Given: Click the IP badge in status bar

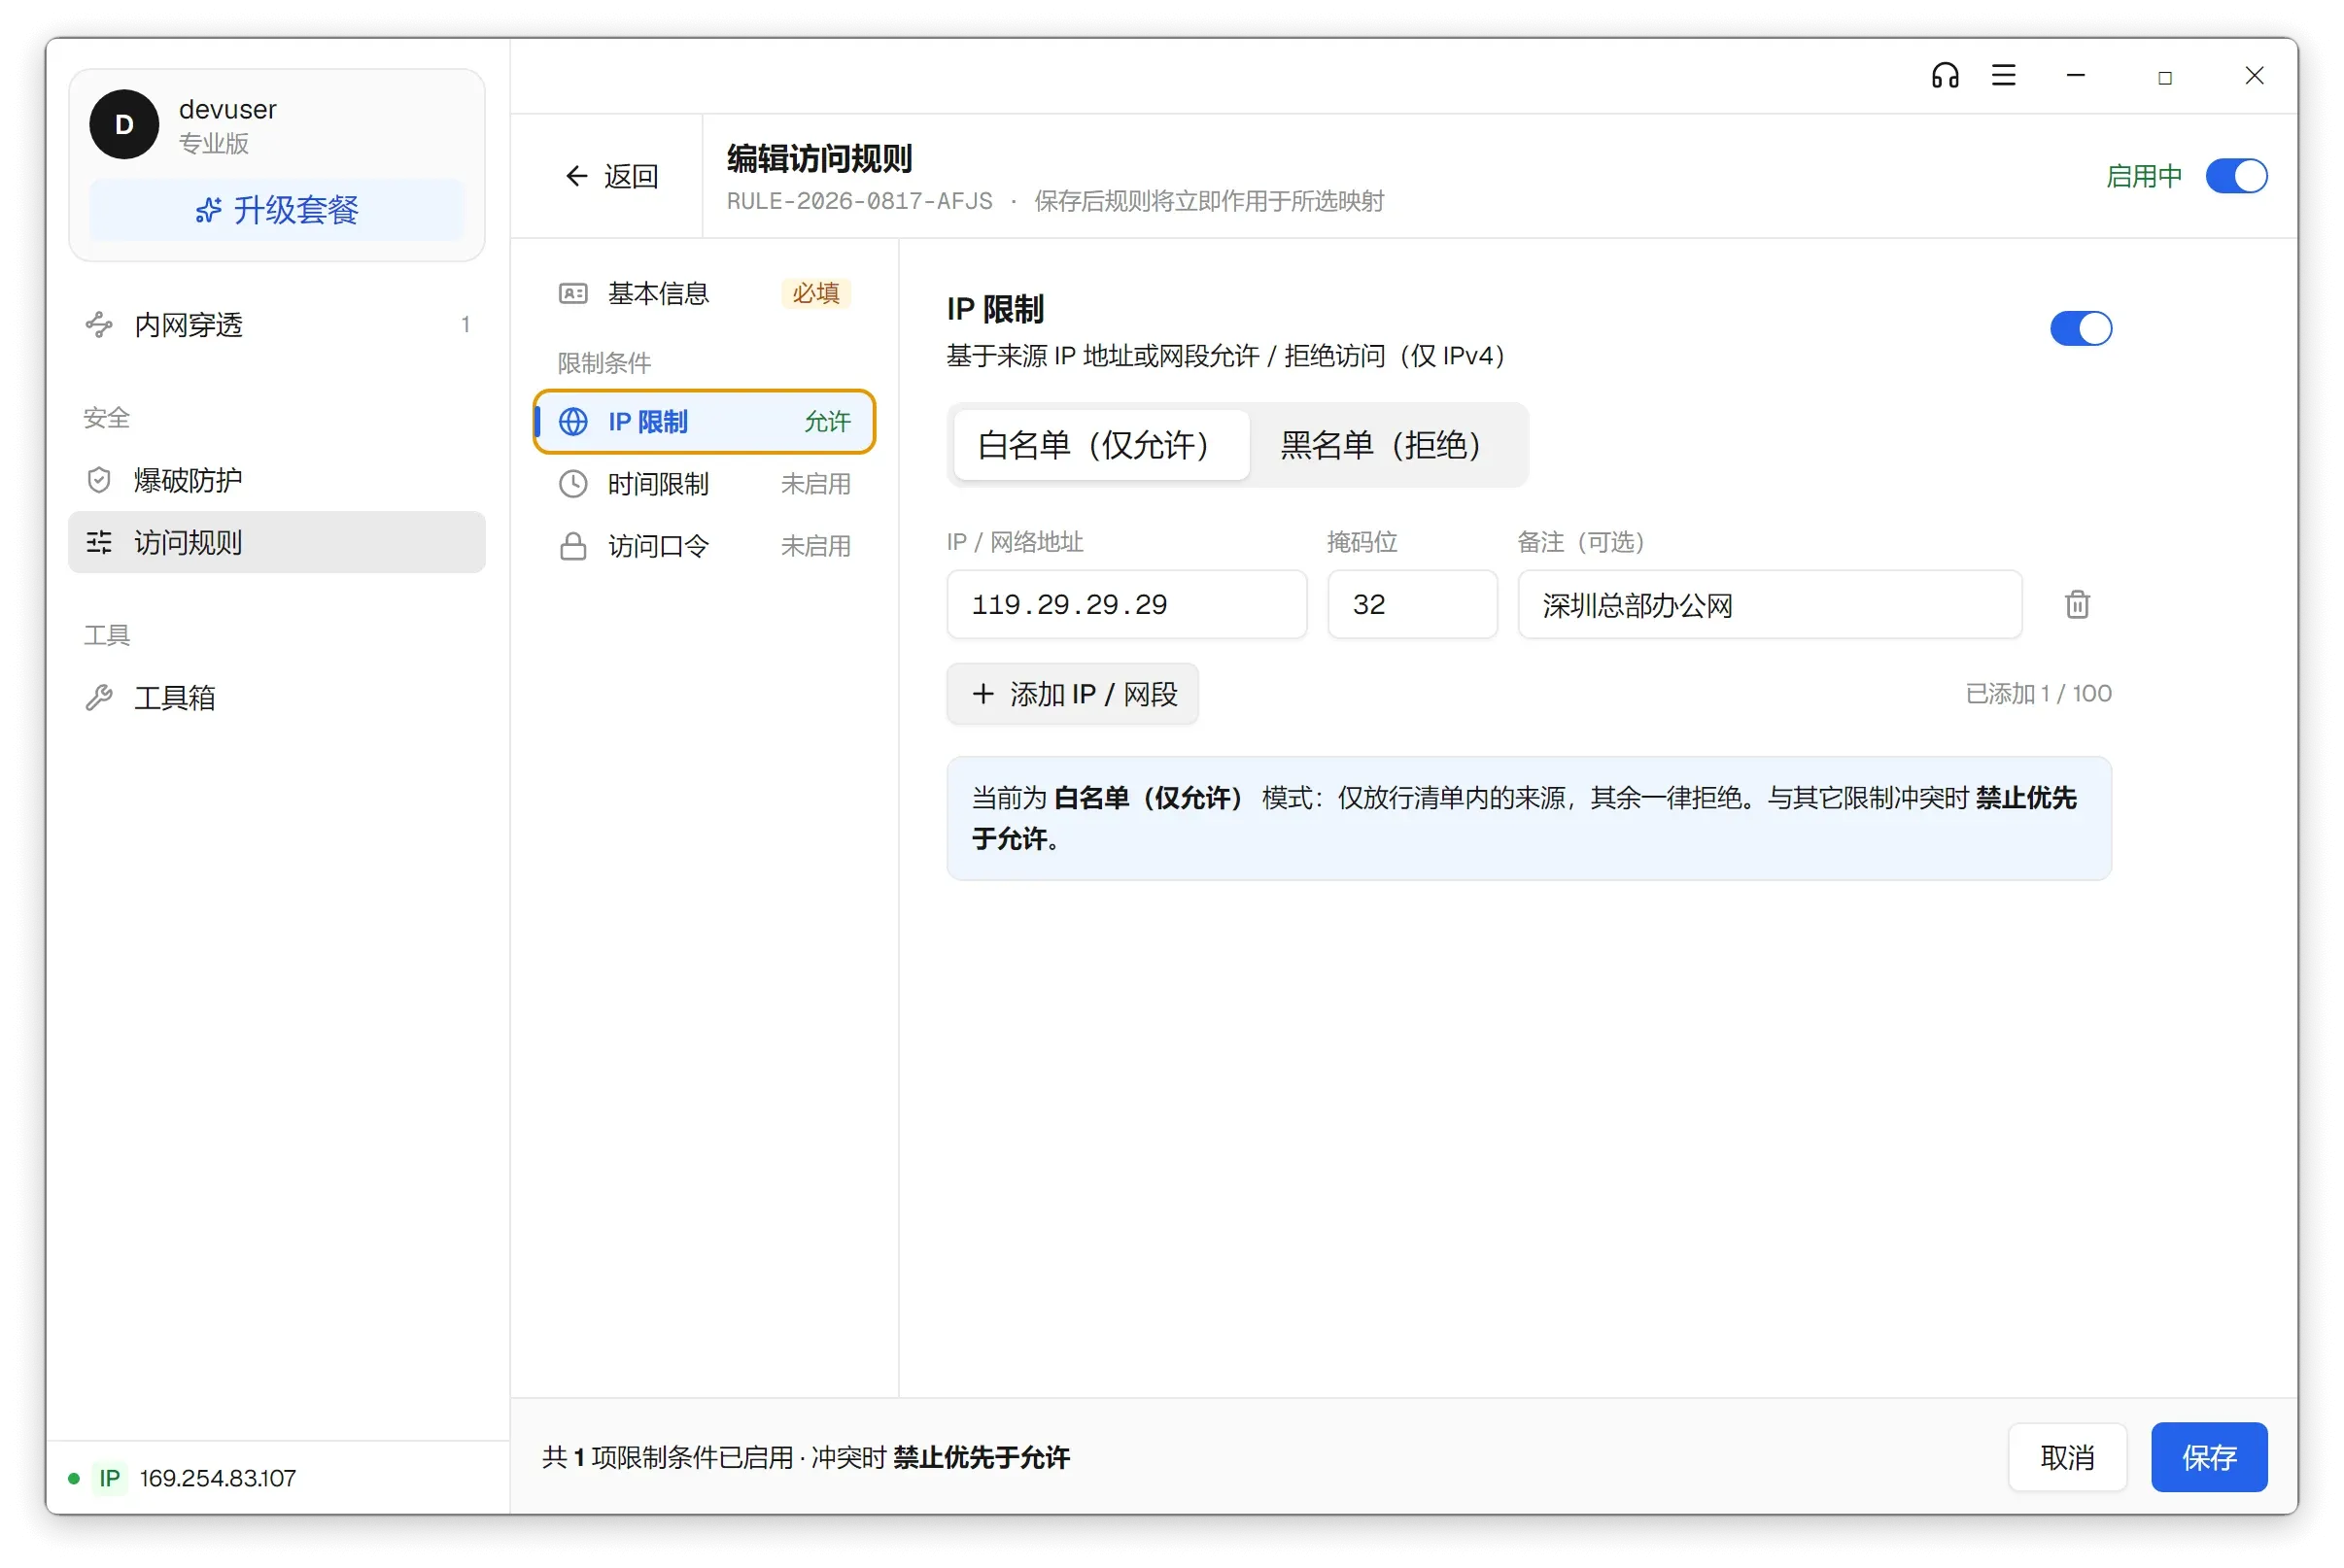Looking at the screenshot, I should [x=109, y=1477].
